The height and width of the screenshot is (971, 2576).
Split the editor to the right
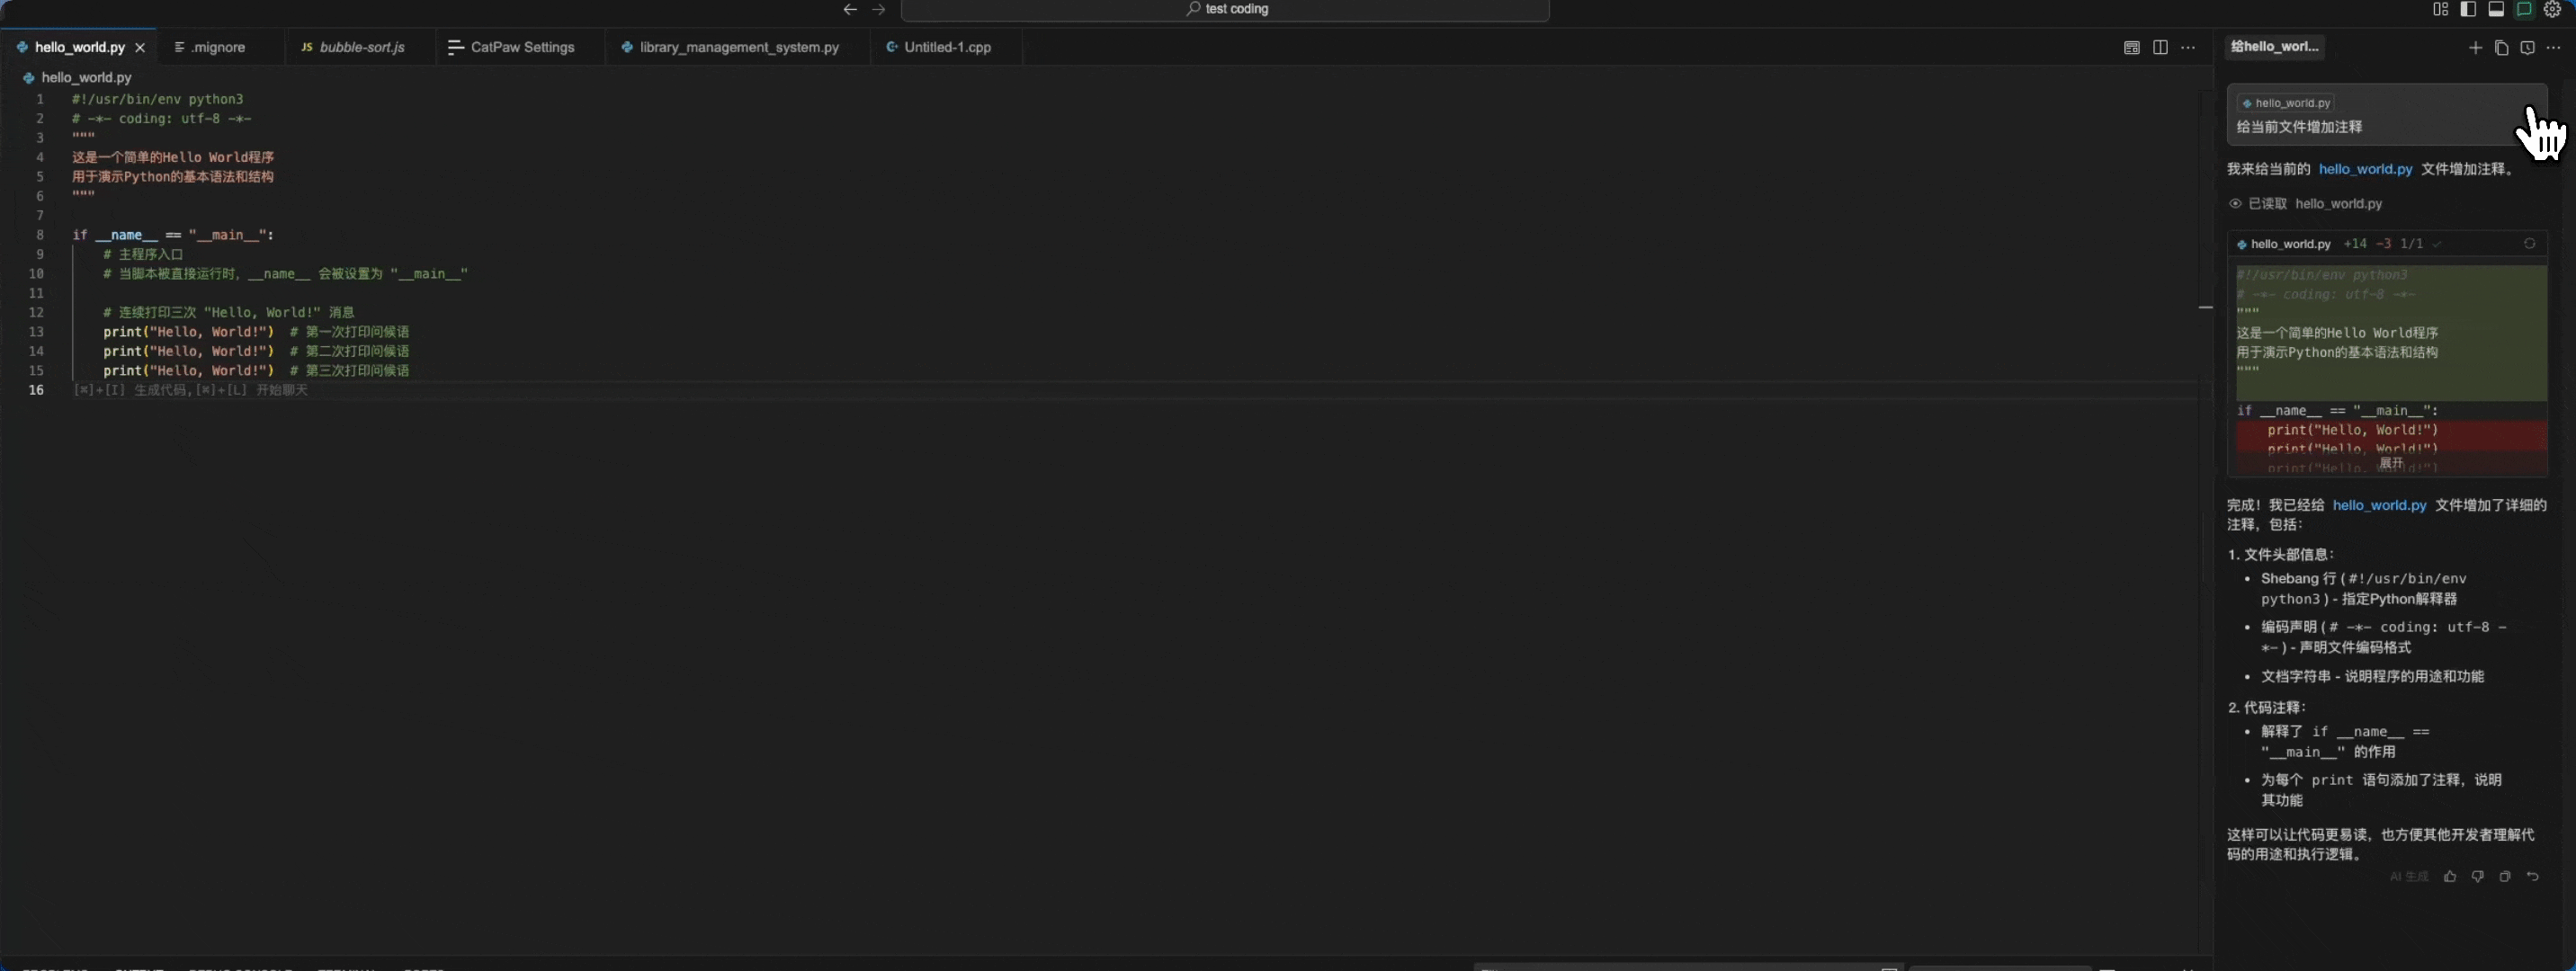point(2160,48)
